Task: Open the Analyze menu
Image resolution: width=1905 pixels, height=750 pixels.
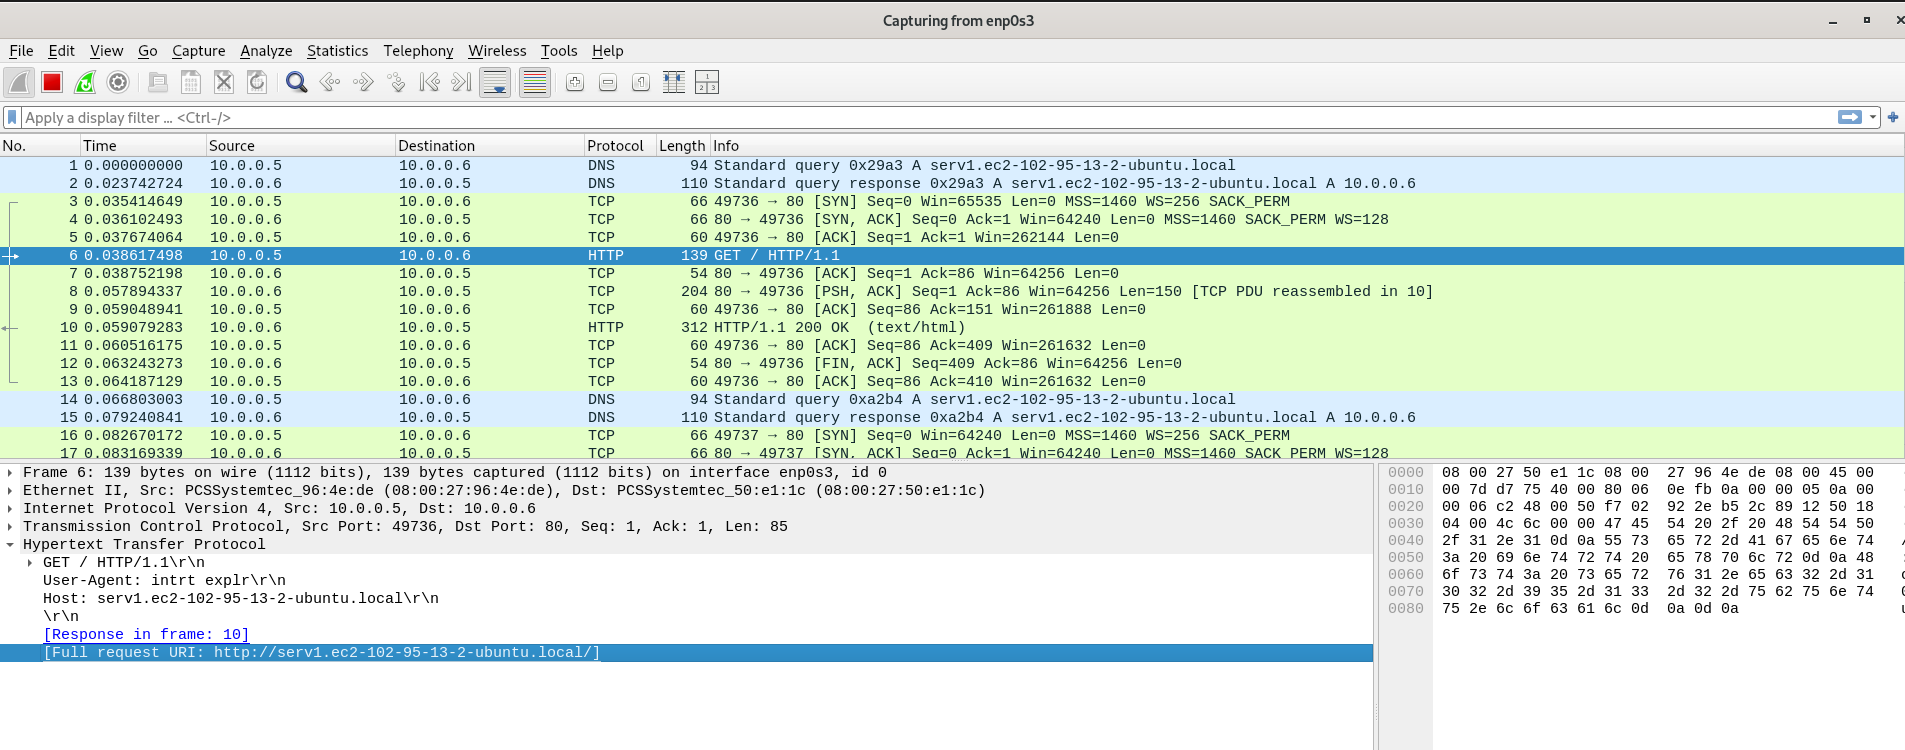Action: (266, 51)
